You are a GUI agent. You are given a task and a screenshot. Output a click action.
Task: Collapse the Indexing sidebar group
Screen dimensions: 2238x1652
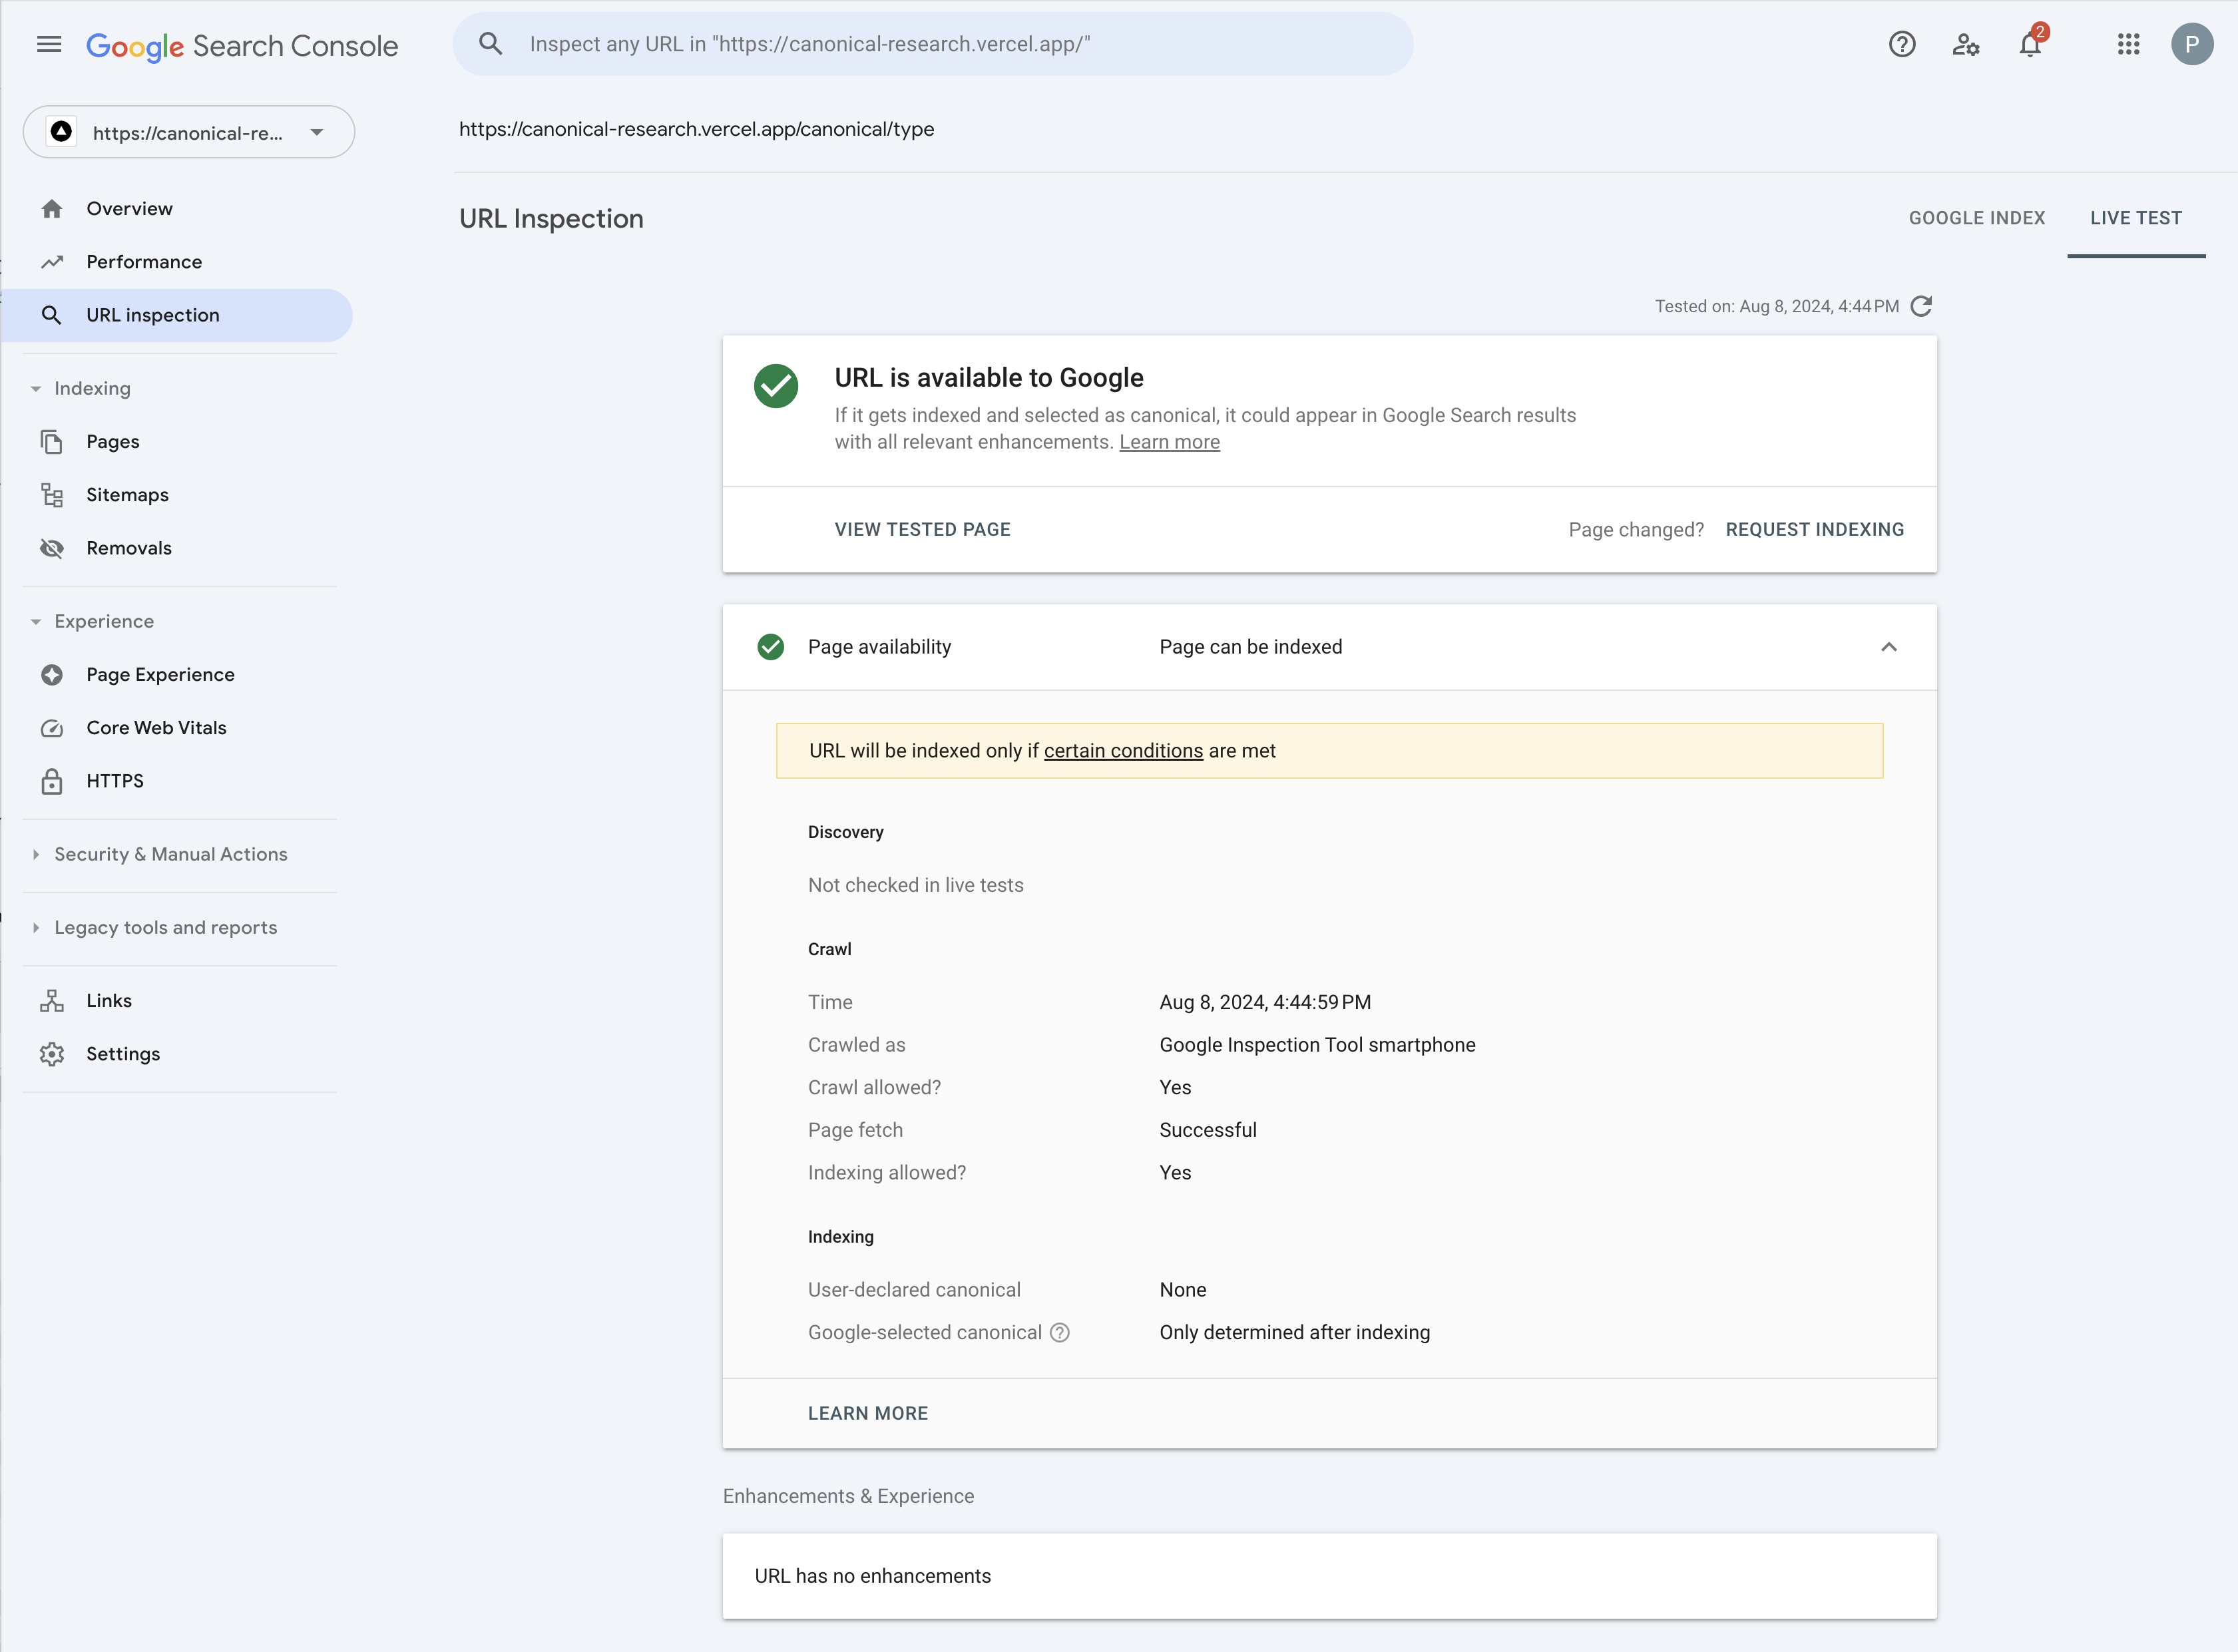point(92,388)
